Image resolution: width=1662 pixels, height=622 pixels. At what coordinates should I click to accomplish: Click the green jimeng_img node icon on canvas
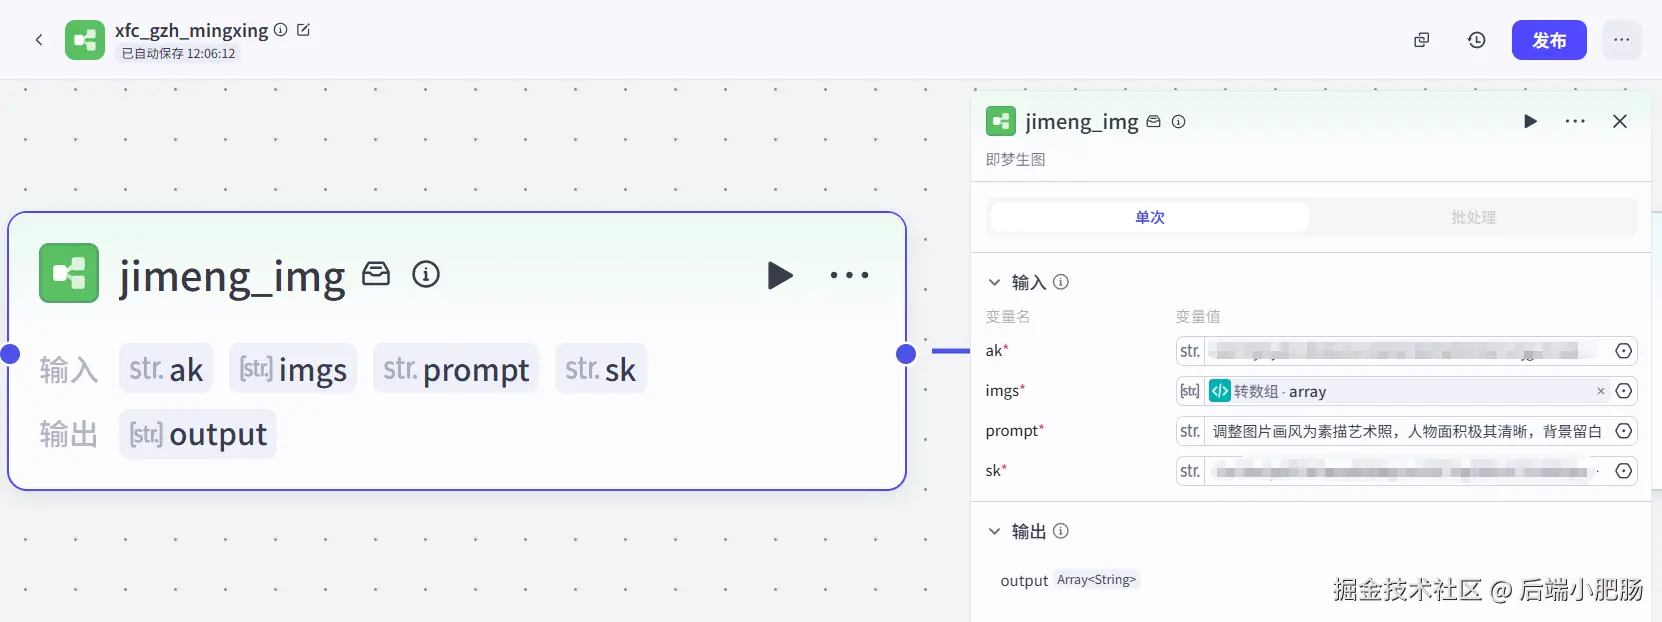point(69,273)
